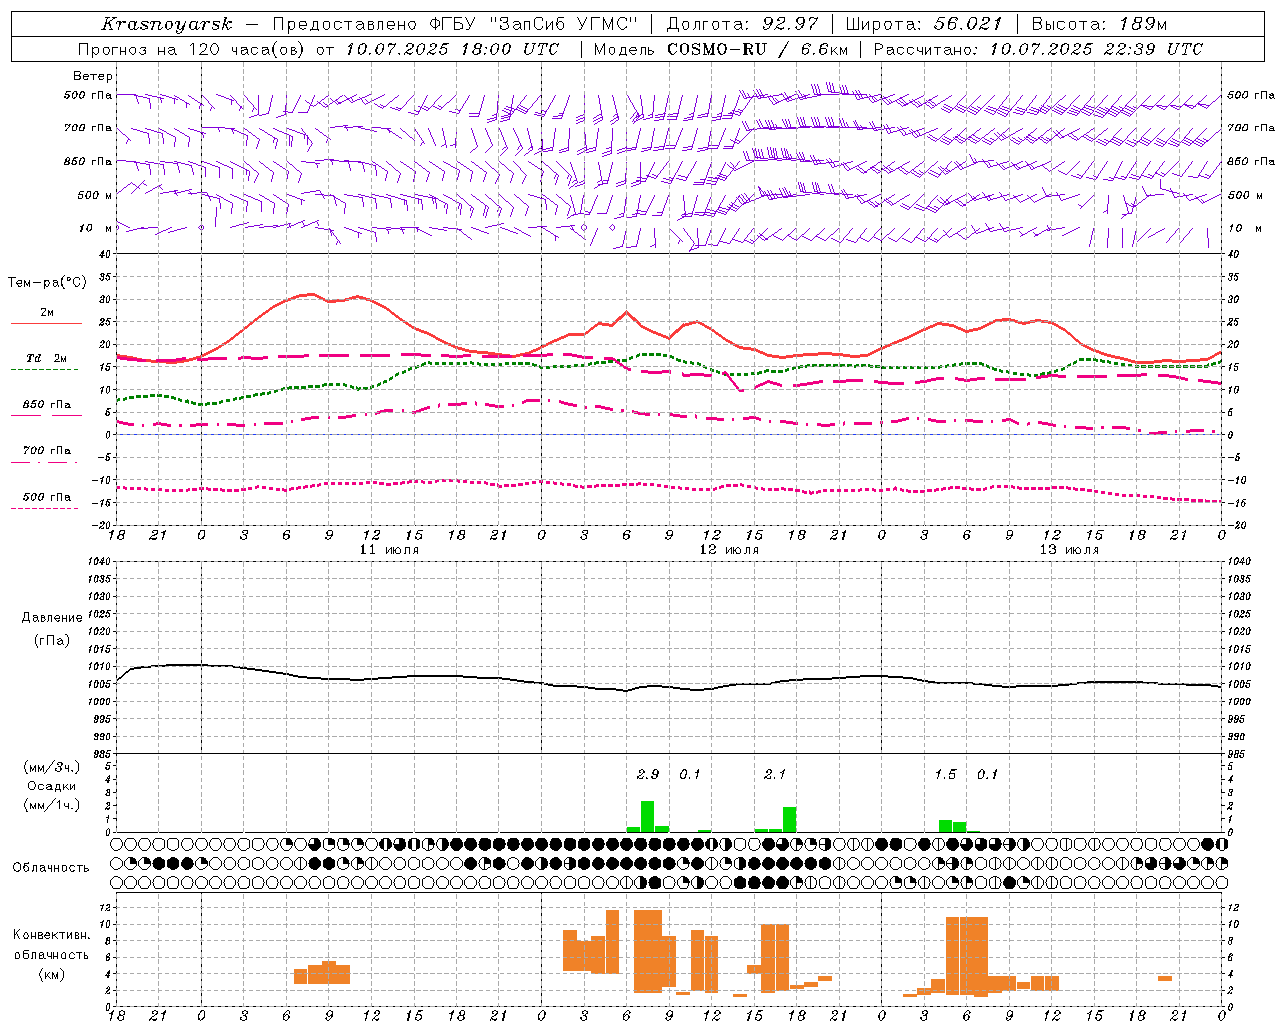Click the '12 июля' date label
The image size is (1280, 1024).
point(729,550)
